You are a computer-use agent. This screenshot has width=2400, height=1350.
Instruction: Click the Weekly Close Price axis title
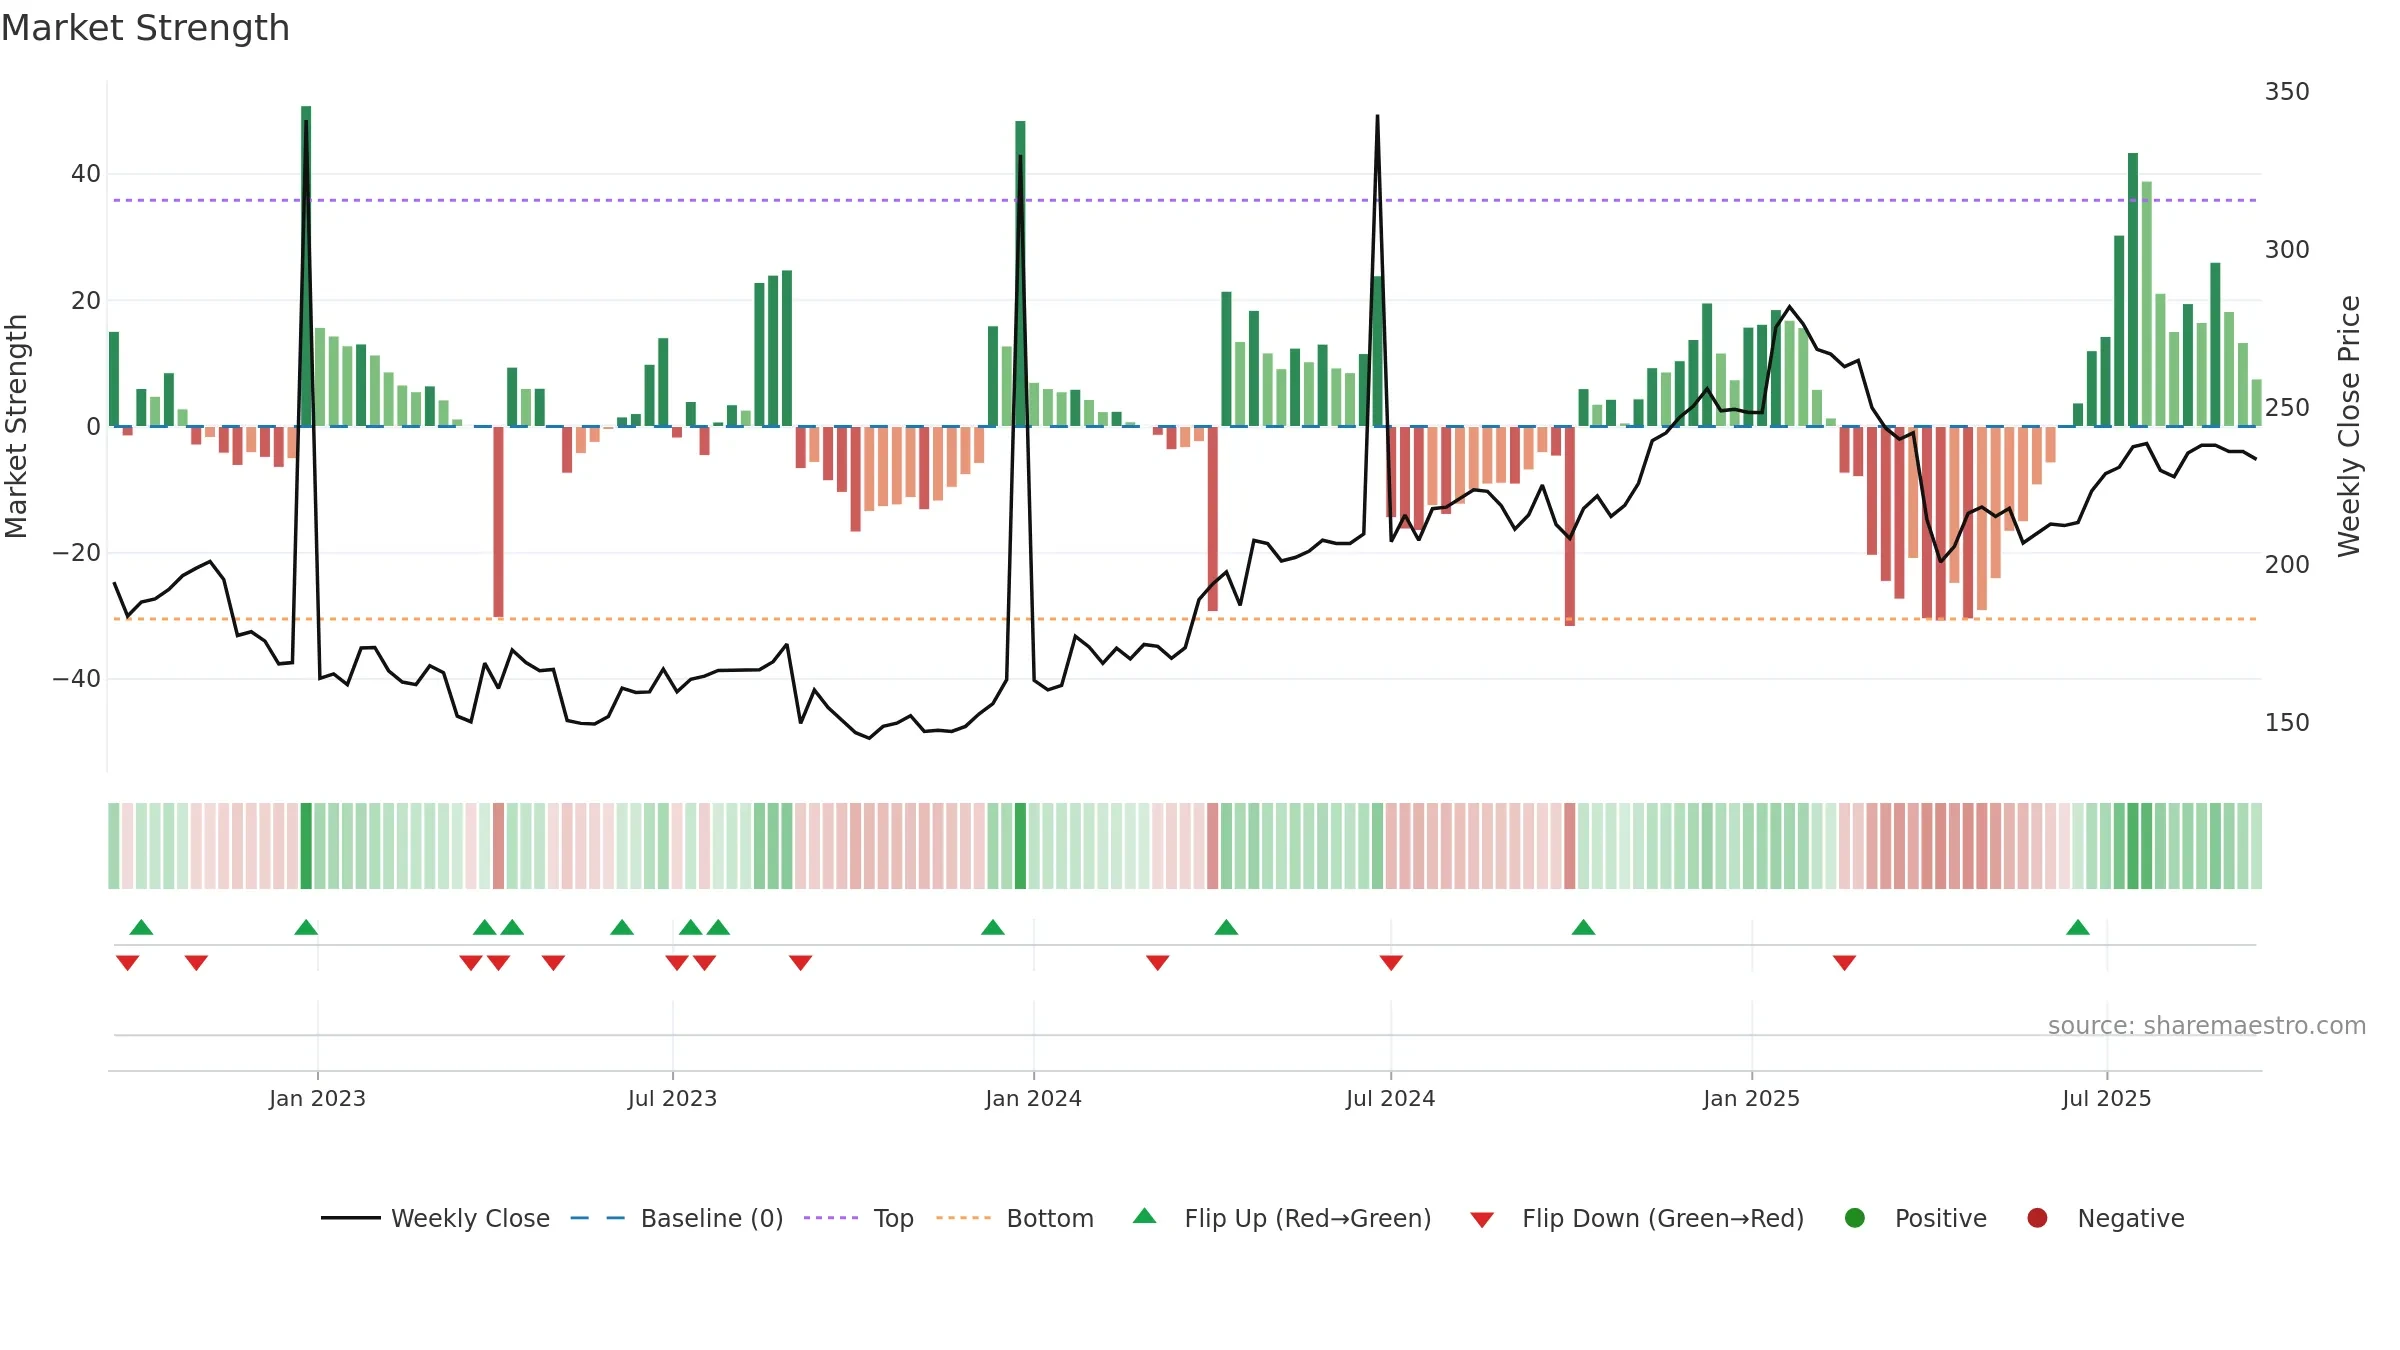2349,426
